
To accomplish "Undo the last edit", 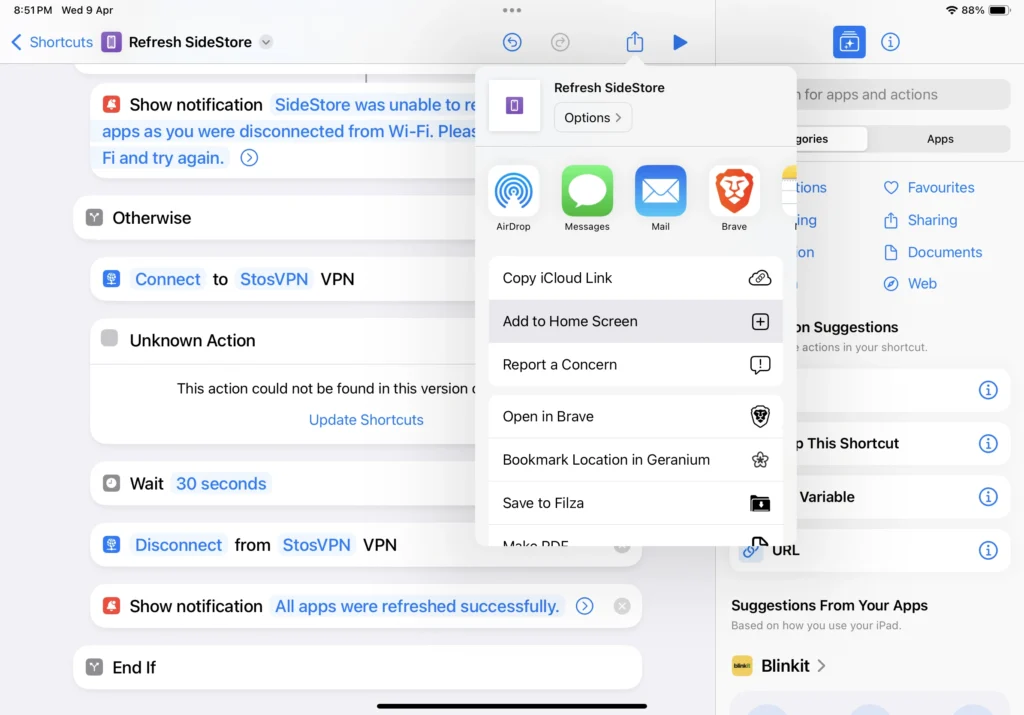I will pos(512,42).
